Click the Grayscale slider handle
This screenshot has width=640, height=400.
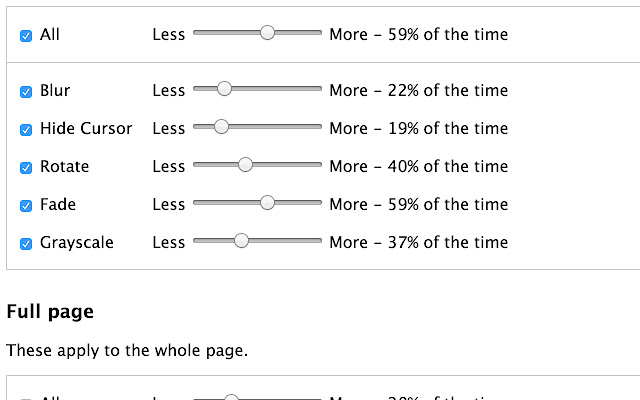(x=241, y=241)
